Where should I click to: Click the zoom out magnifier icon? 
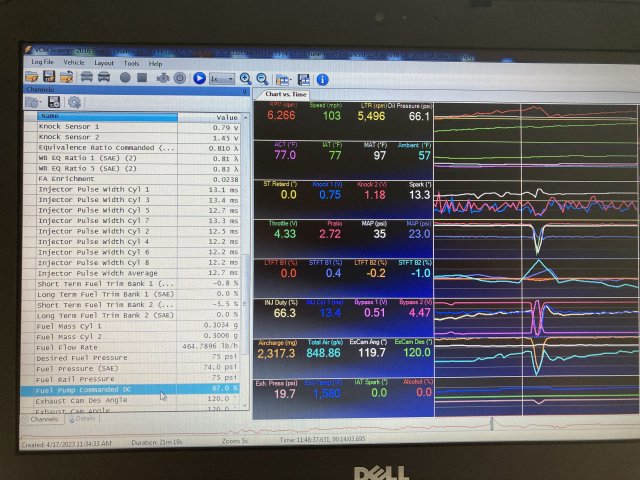tap(262, 78)
